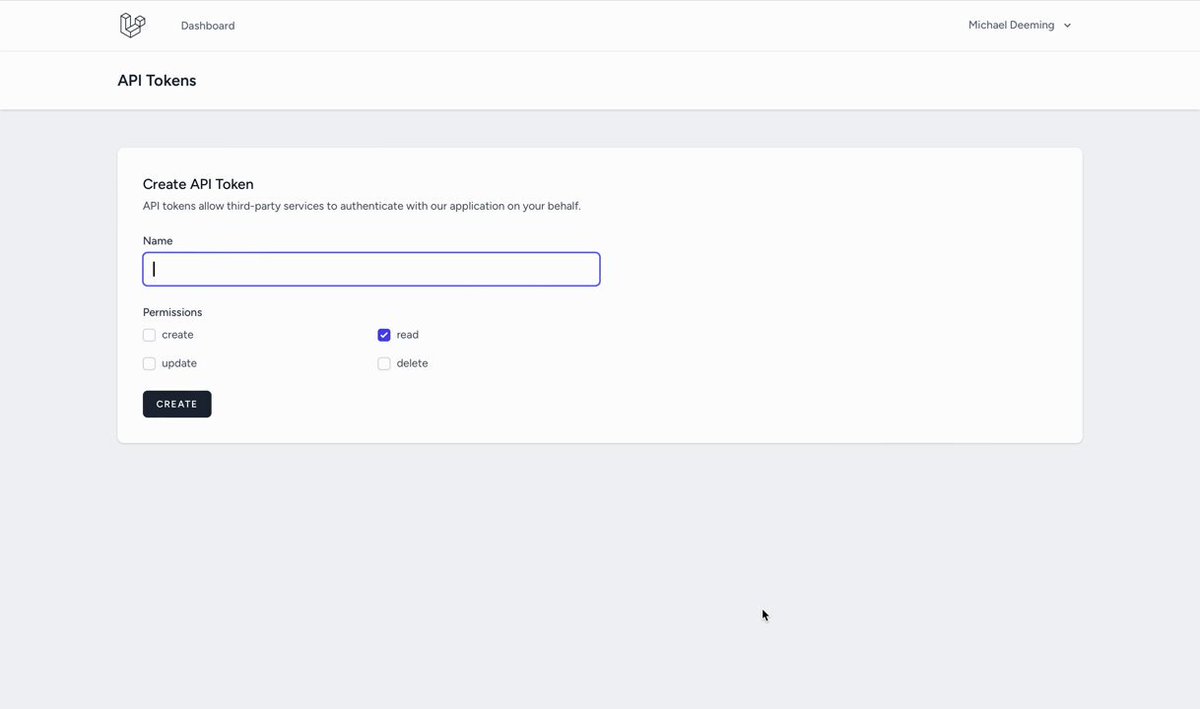1200x709 pixels.
Task: Open the Dashboard navigation link
Action: tap(208, 26)
